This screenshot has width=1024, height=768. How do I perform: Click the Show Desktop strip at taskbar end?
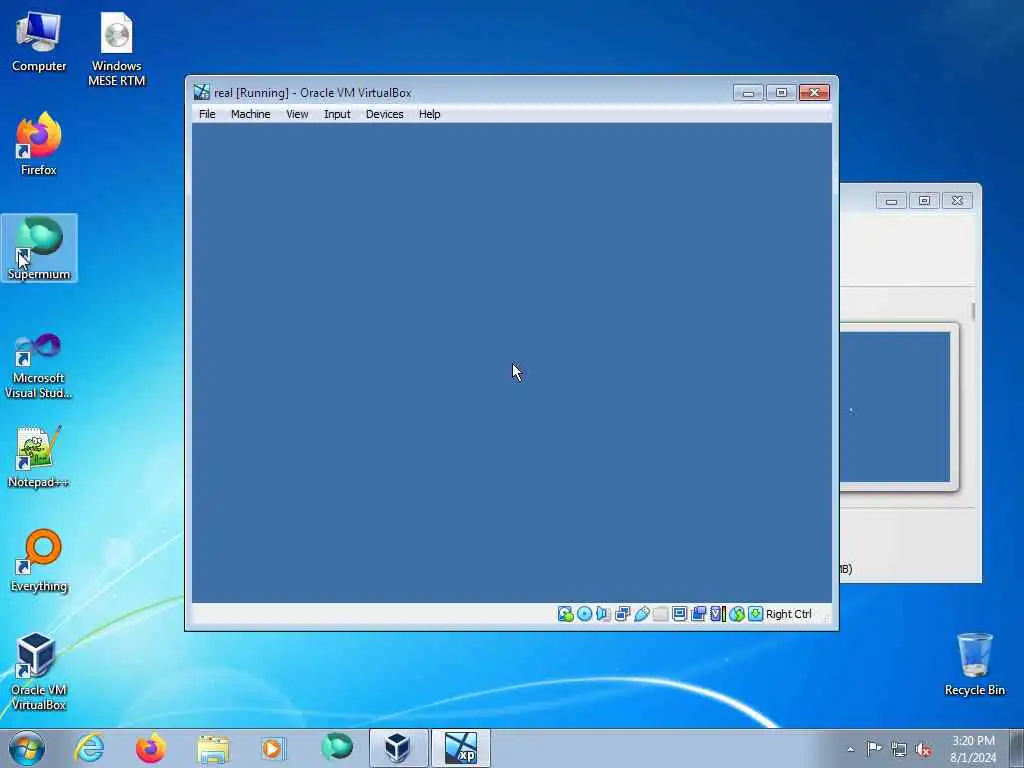1017,748
